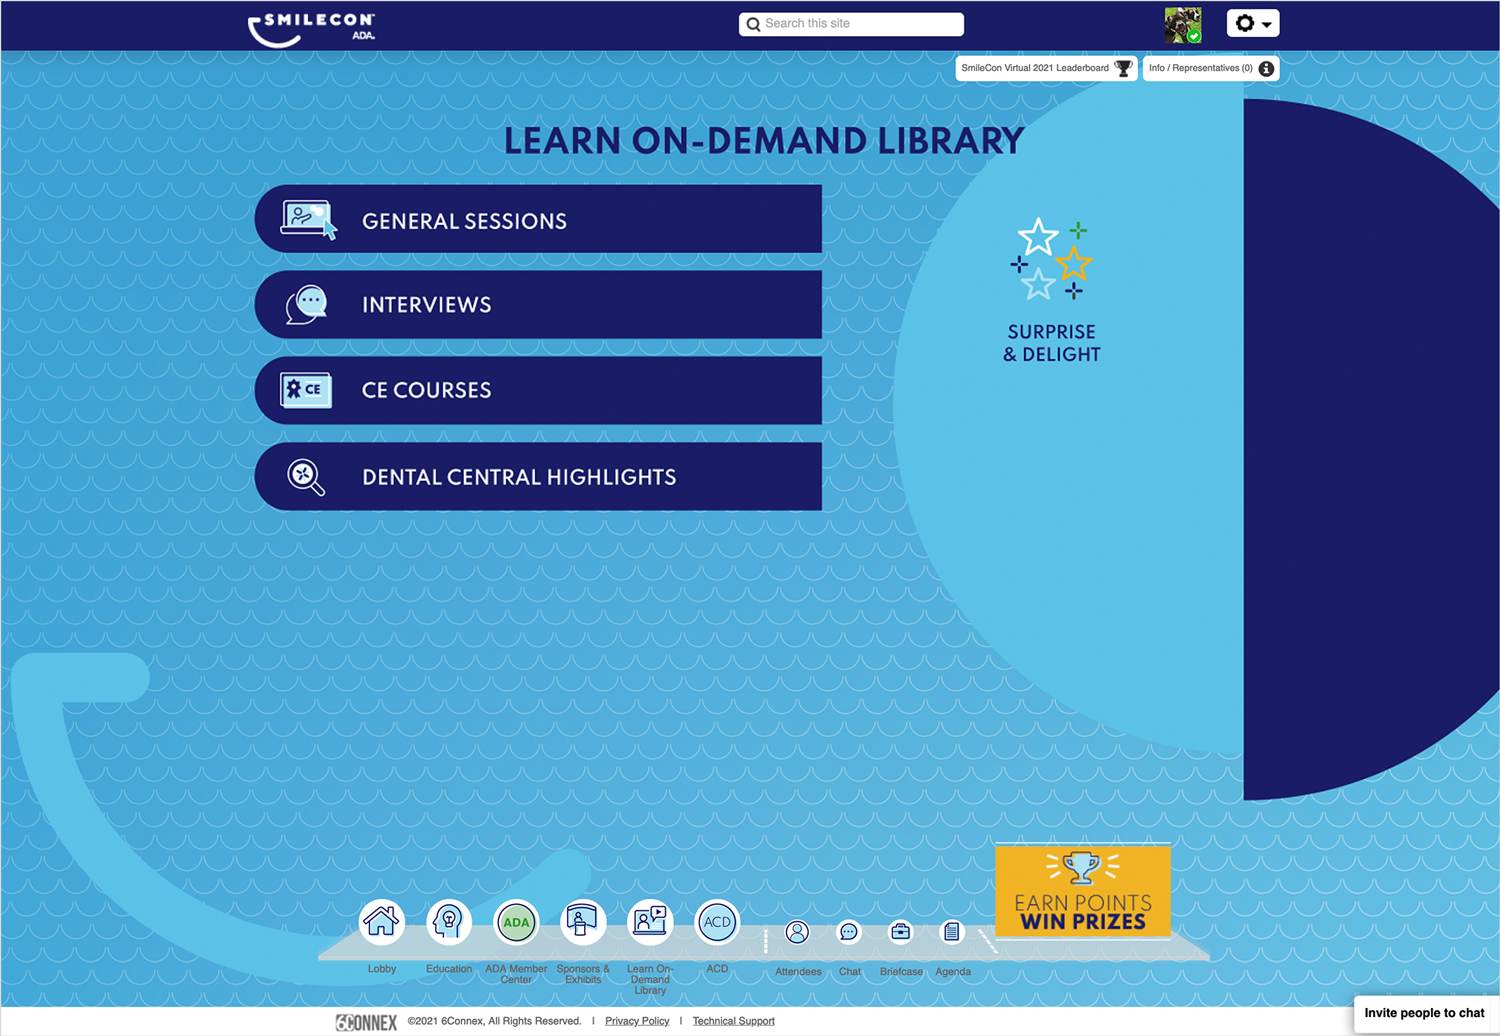Select the Learn On-Demand Library nav label

tap(650, 980)
